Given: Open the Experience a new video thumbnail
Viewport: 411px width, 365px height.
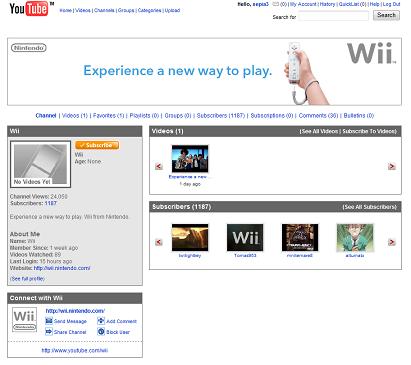Looking at the screenshot, I should click(x=190, y=159).
